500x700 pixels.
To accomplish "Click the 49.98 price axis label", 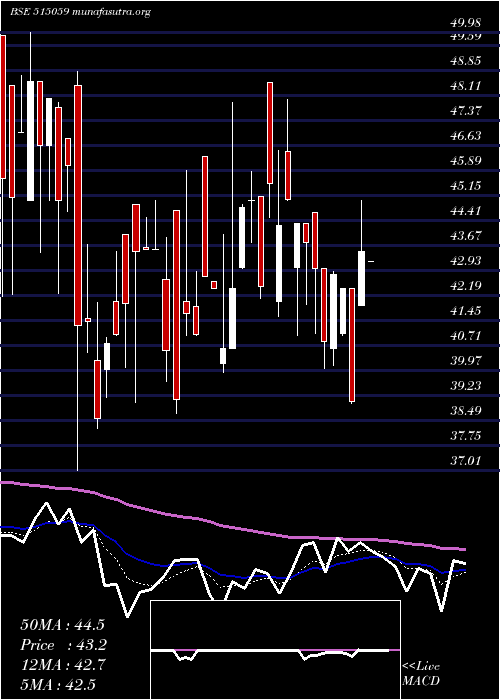I will pos(467,22).
